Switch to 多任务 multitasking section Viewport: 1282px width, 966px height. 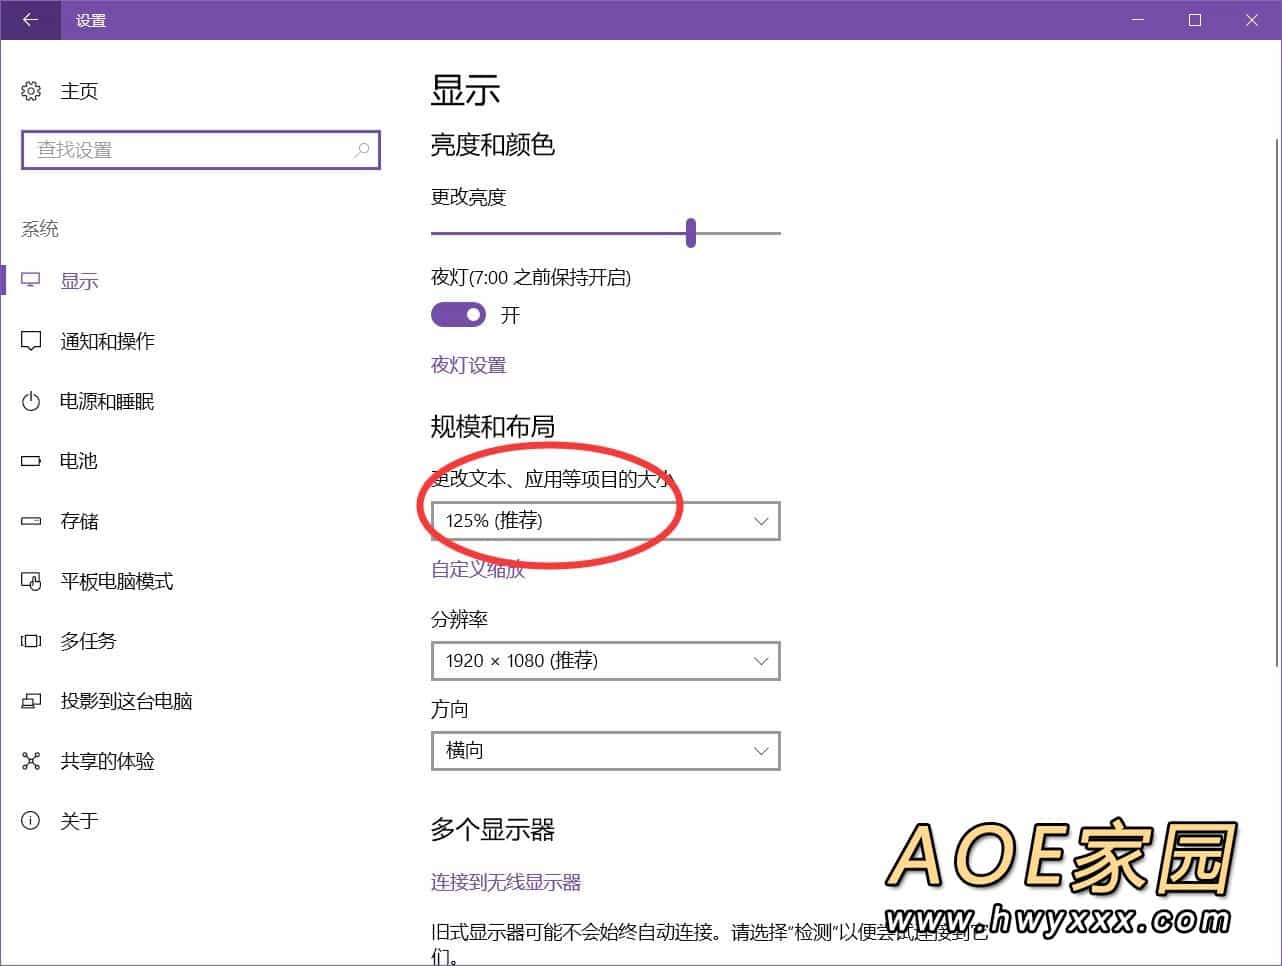(88, 641)
